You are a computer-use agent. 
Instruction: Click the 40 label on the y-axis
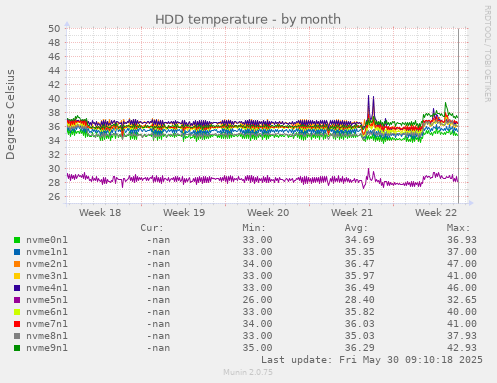(54, 99)
